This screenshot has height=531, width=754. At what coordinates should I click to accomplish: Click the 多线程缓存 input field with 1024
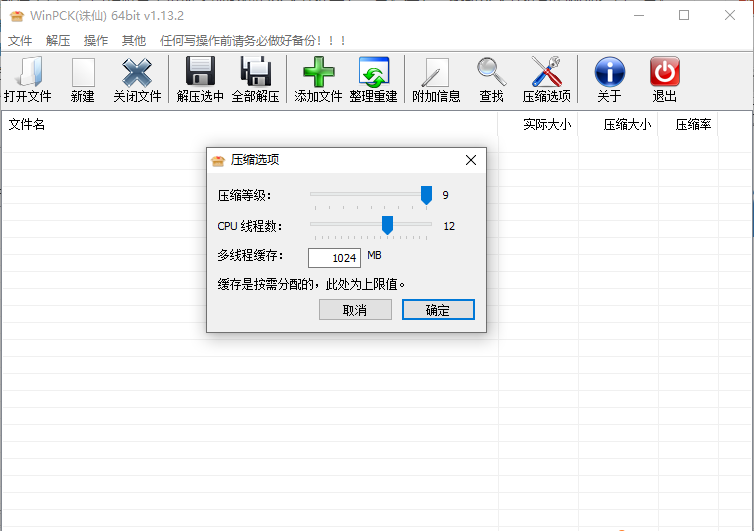tap(334, 258)
